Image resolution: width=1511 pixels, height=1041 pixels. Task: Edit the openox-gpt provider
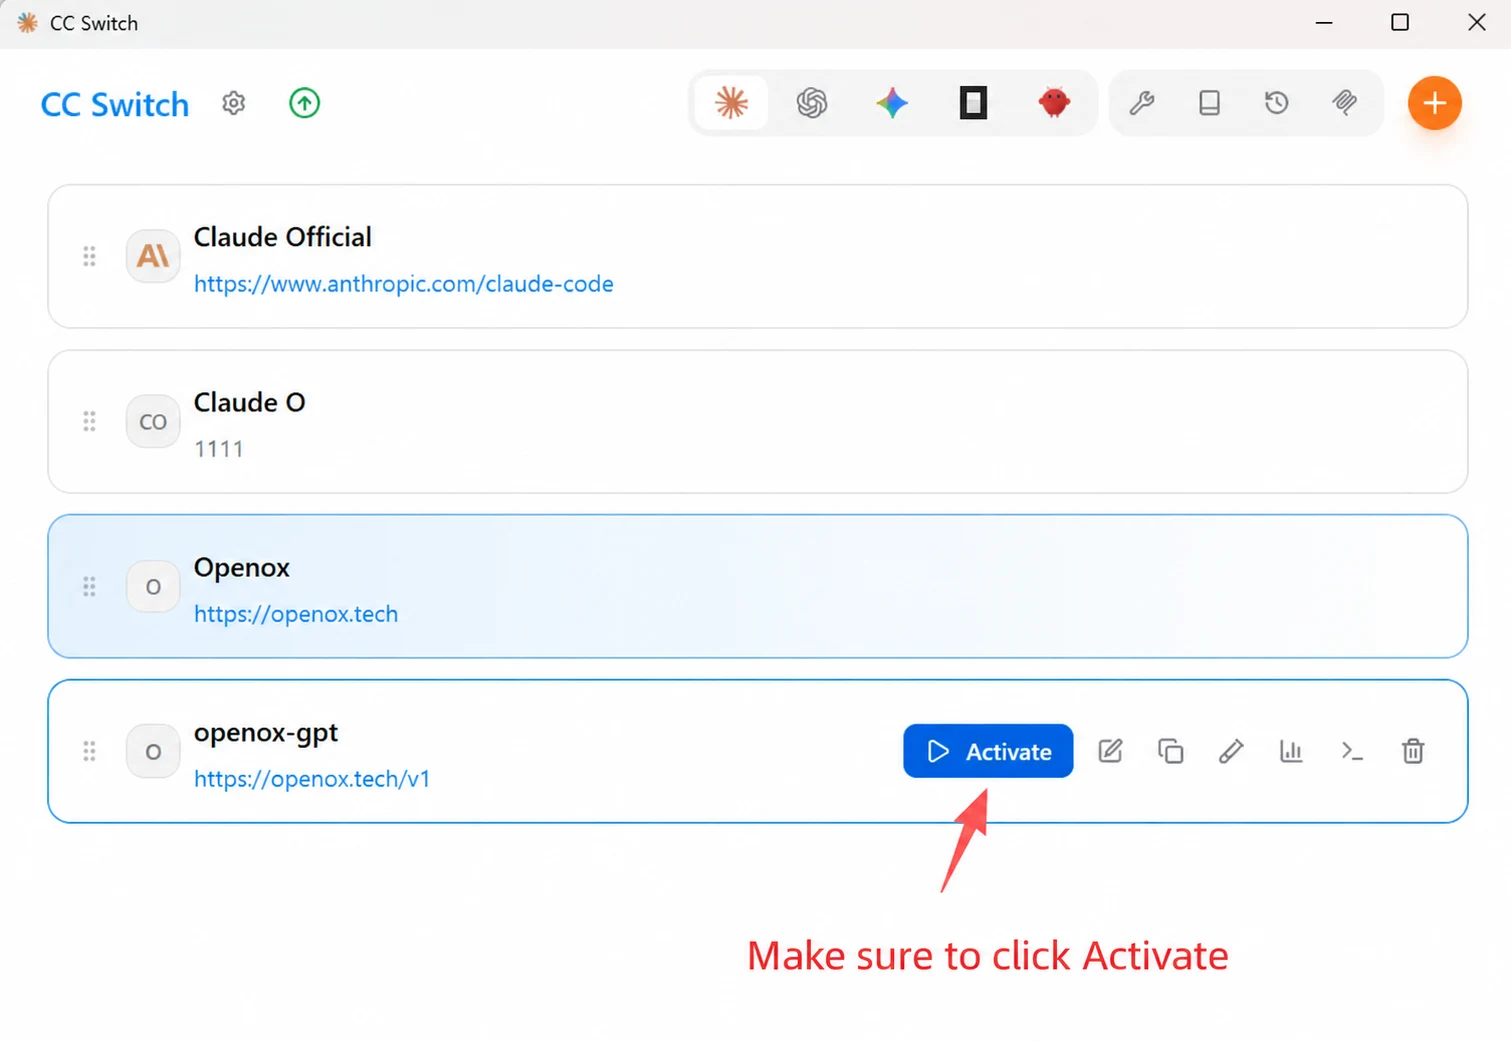tap(1110, 751)
